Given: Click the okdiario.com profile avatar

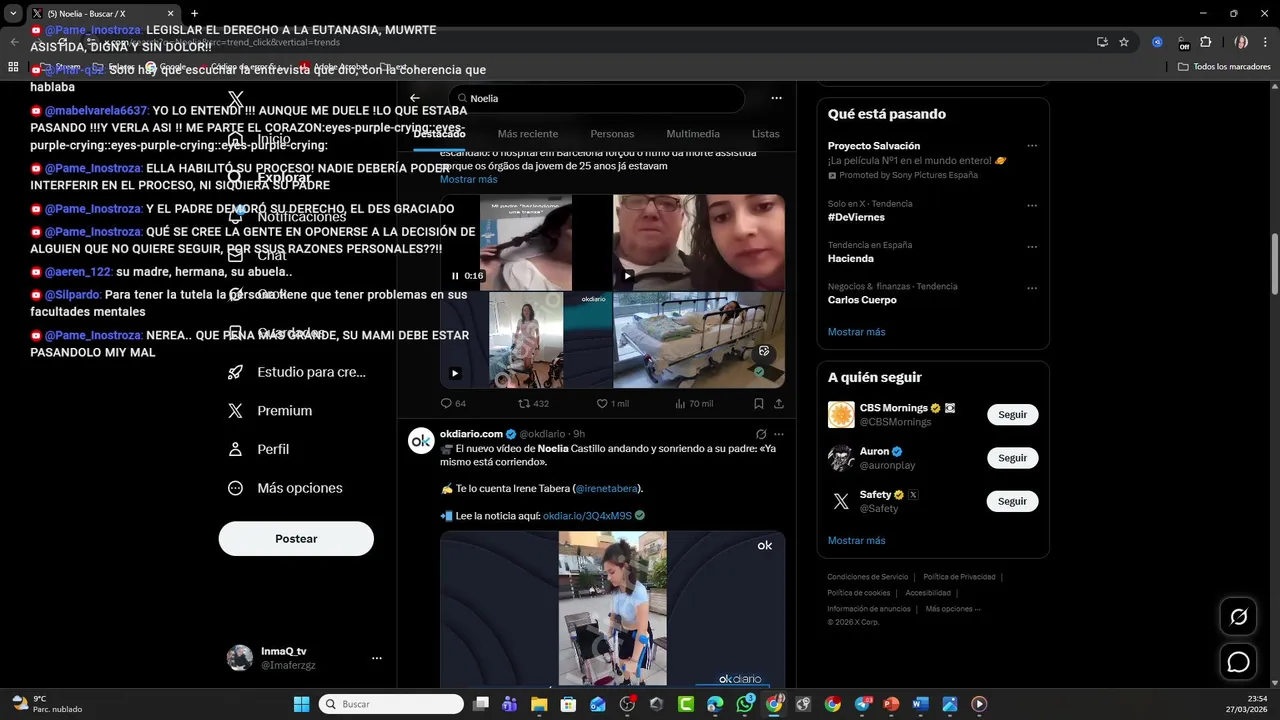Looking at the screenshot, I should (421, 441).
